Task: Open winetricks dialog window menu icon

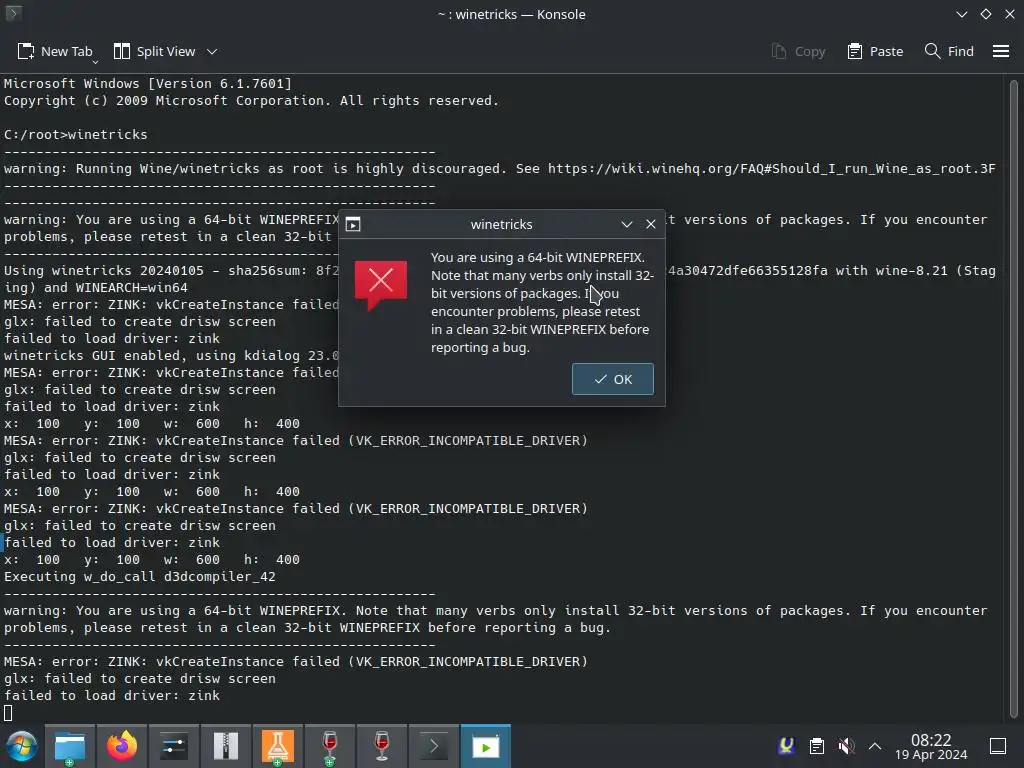Action: [x=353, y=224]
